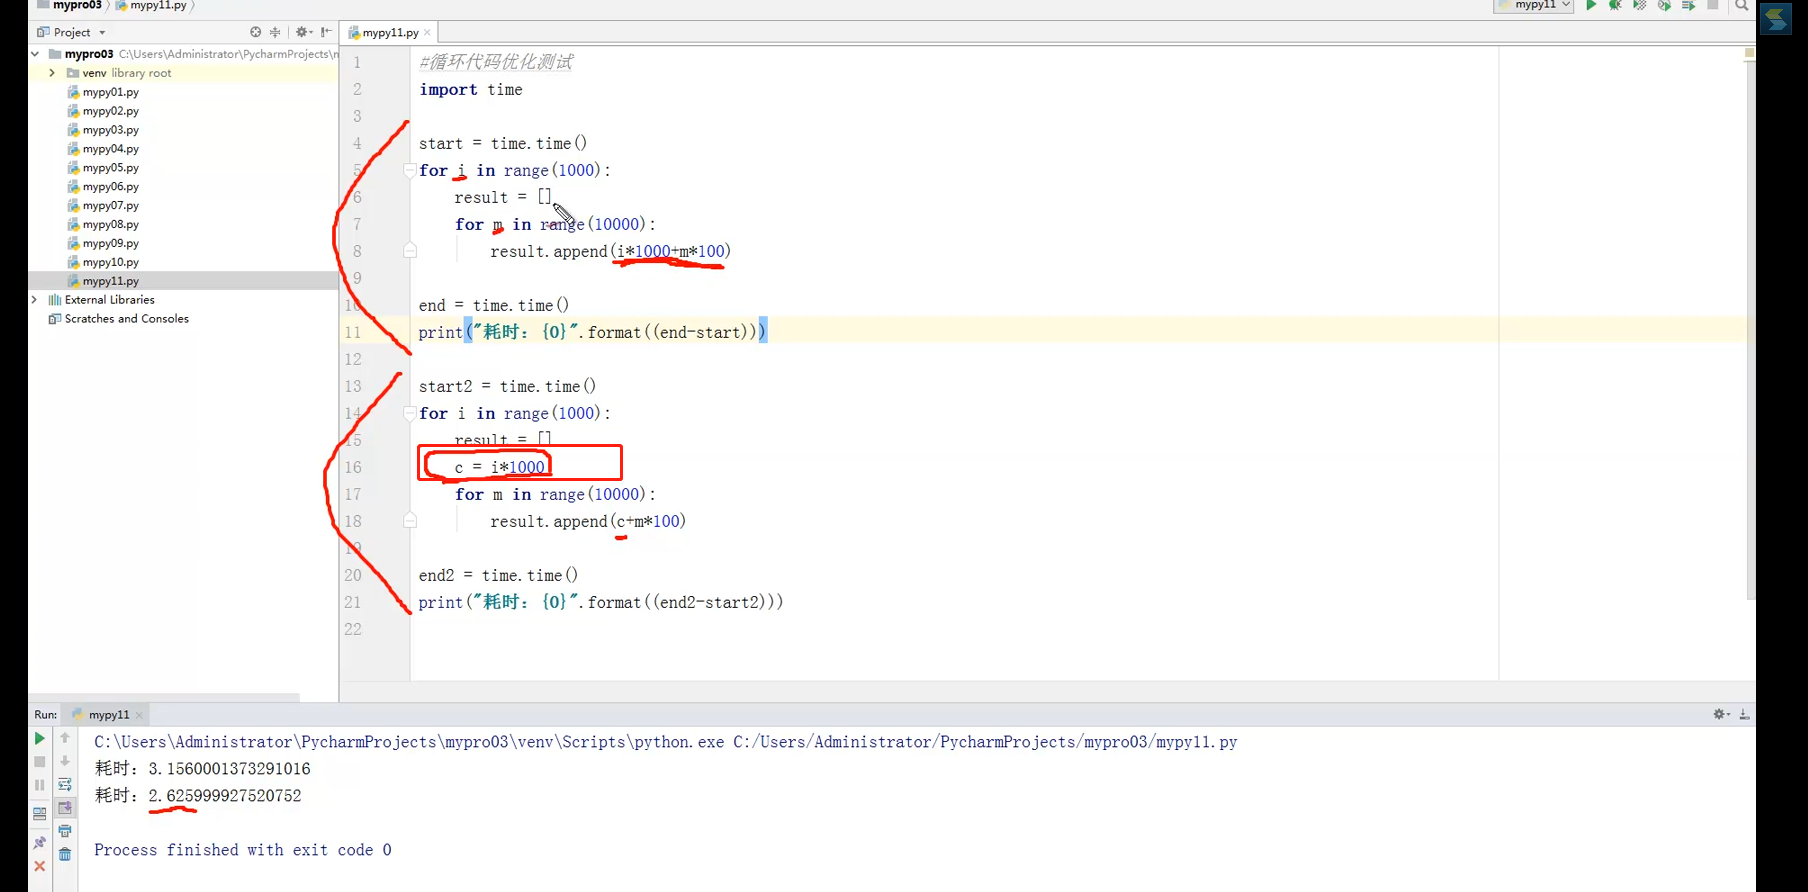Click the Run panel stop square
This screenshot has width=1808, height=892.
click(x=40, y=762)
